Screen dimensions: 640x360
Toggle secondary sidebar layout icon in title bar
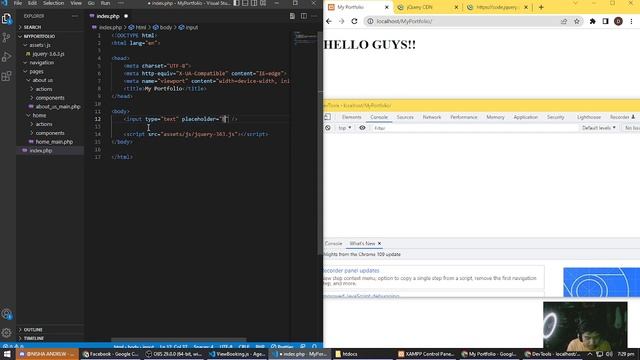coord(254,3)
